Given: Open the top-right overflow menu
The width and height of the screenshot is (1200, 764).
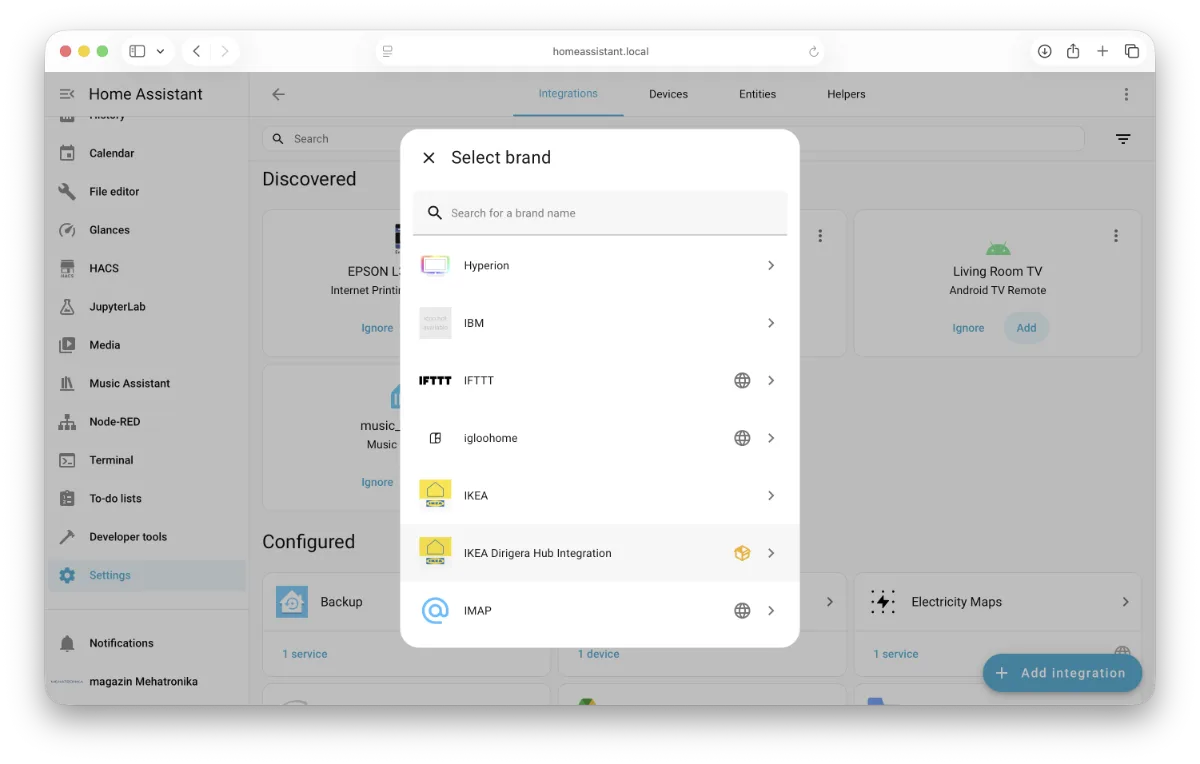Looking at the screenshot, I should pos(1126,94).
